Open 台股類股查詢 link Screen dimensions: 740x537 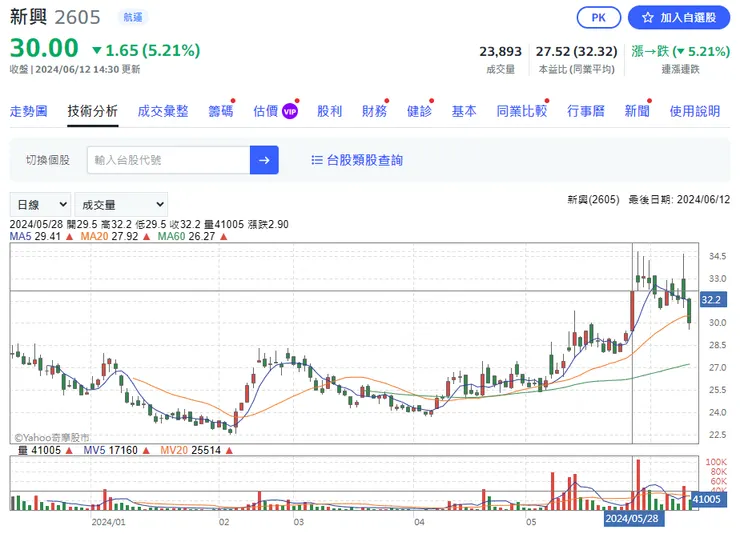tap(364, 160)
